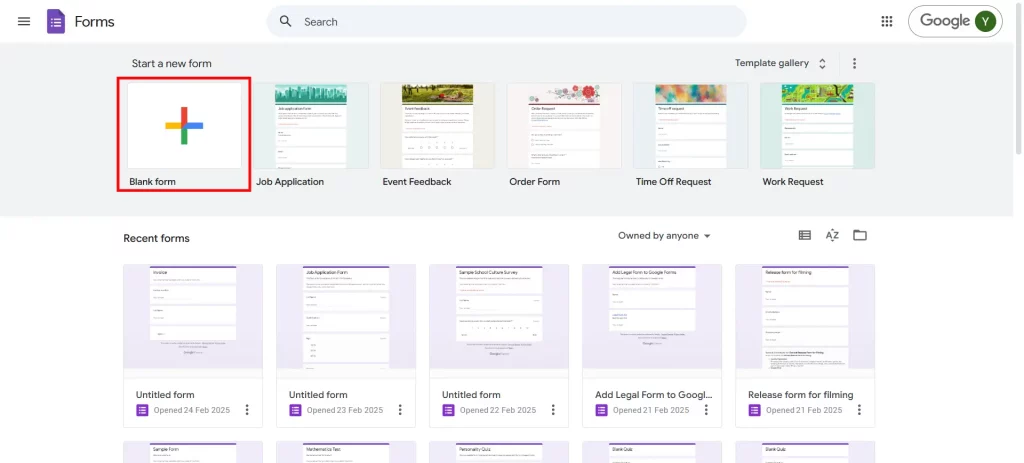Select the Time Off Request template
This screenshot has width=1024, height=463.
[x=691, y=125]
